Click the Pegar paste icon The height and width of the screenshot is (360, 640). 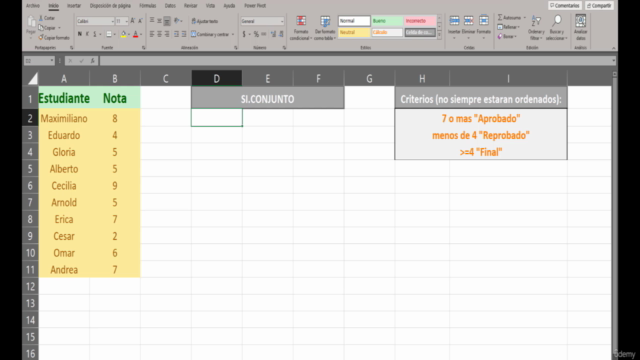pos(31,22)
